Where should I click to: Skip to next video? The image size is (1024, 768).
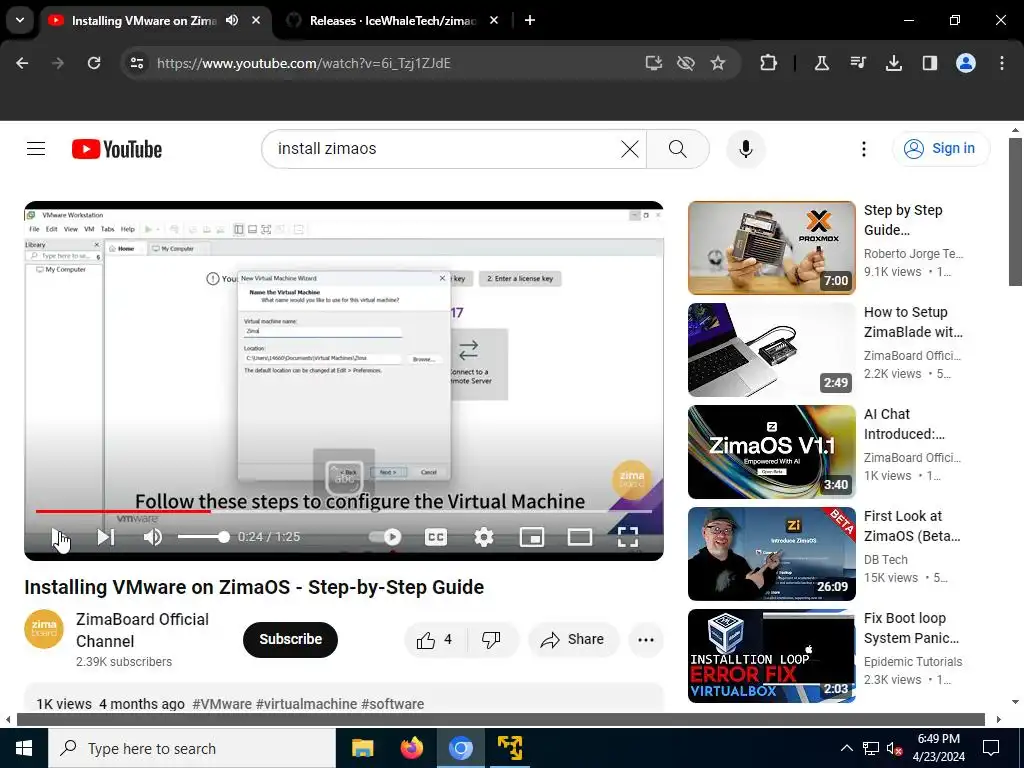(105, 537)
